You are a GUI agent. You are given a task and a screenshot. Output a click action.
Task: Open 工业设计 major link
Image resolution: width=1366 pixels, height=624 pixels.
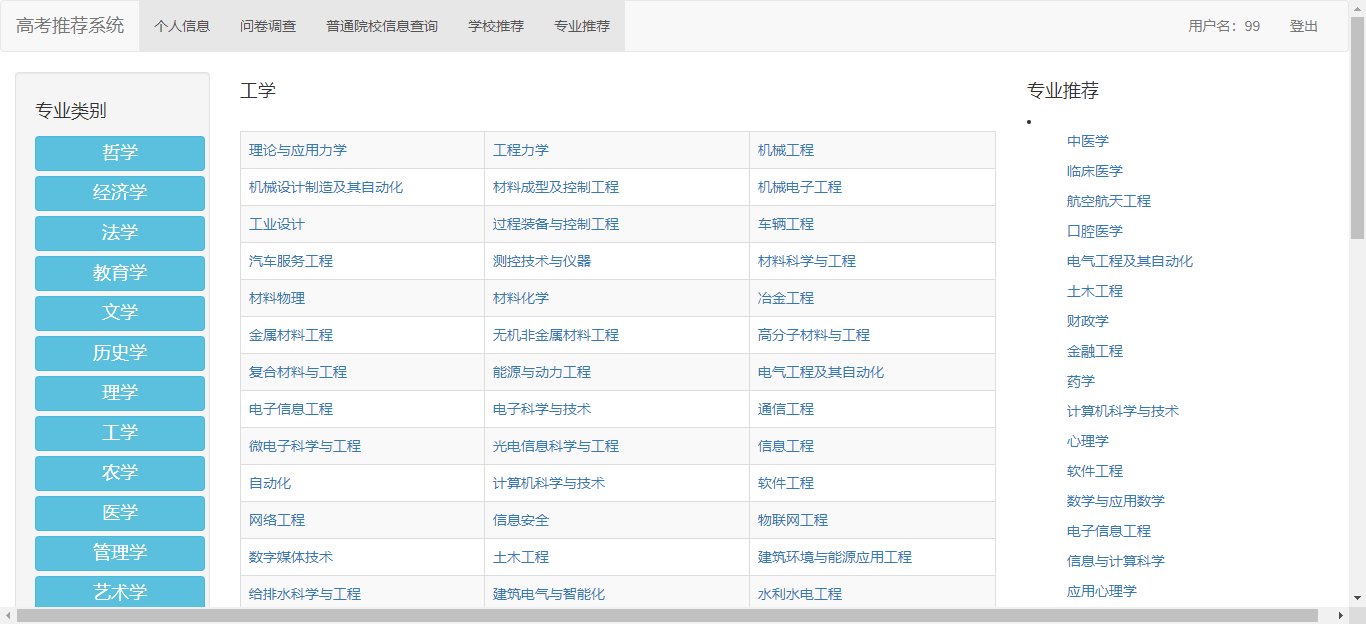pos(277,224)
